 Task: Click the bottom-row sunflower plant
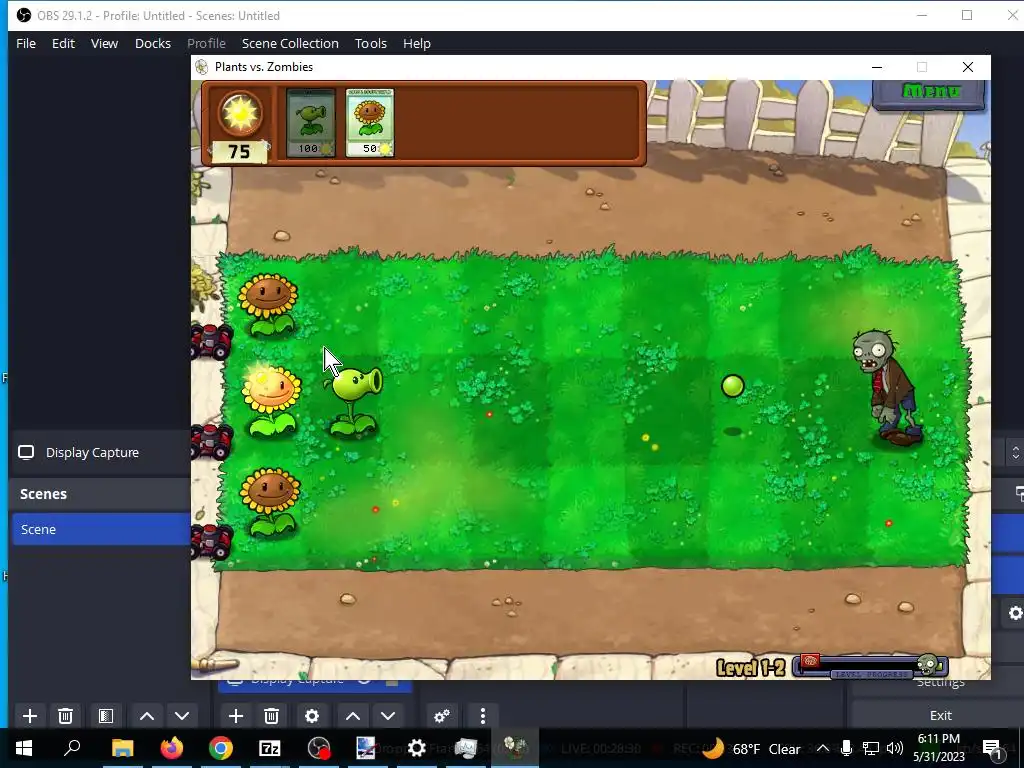(x=270, y=501)
